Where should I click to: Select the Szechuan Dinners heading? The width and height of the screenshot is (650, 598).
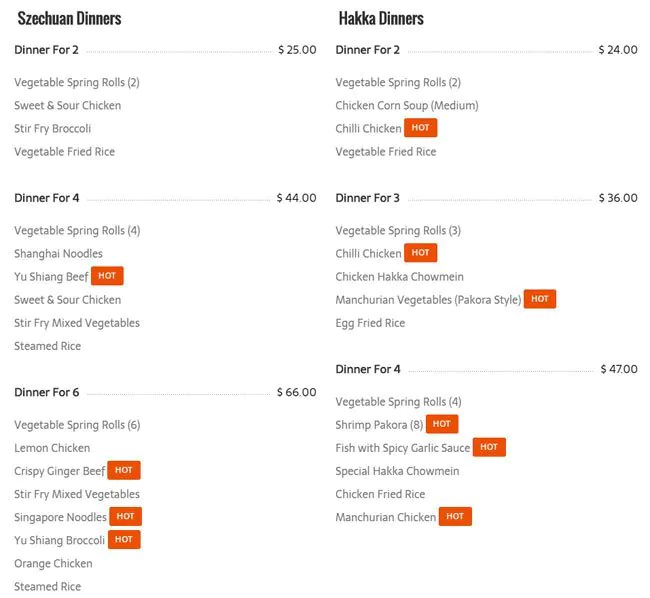[x=70, y=18]
